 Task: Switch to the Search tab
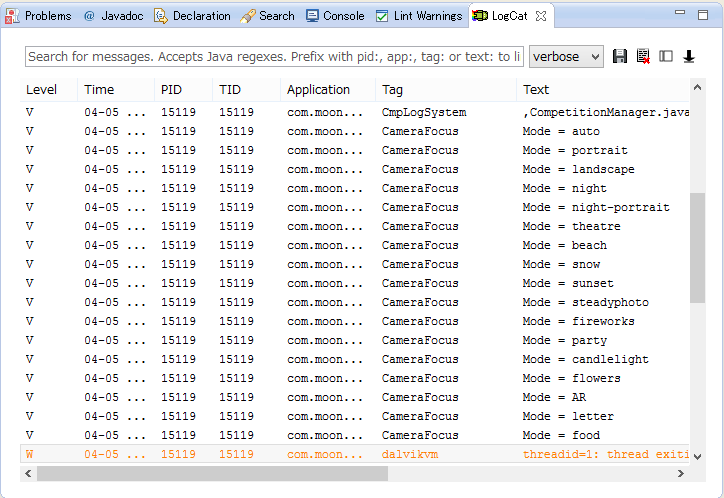click(x=267, y=16)
